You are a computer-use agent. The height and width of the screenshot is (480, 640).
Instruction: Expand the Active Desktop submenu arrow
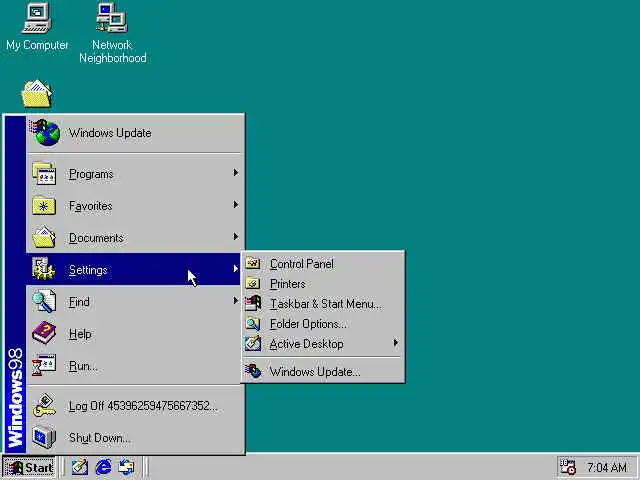(x=395, y=343)
